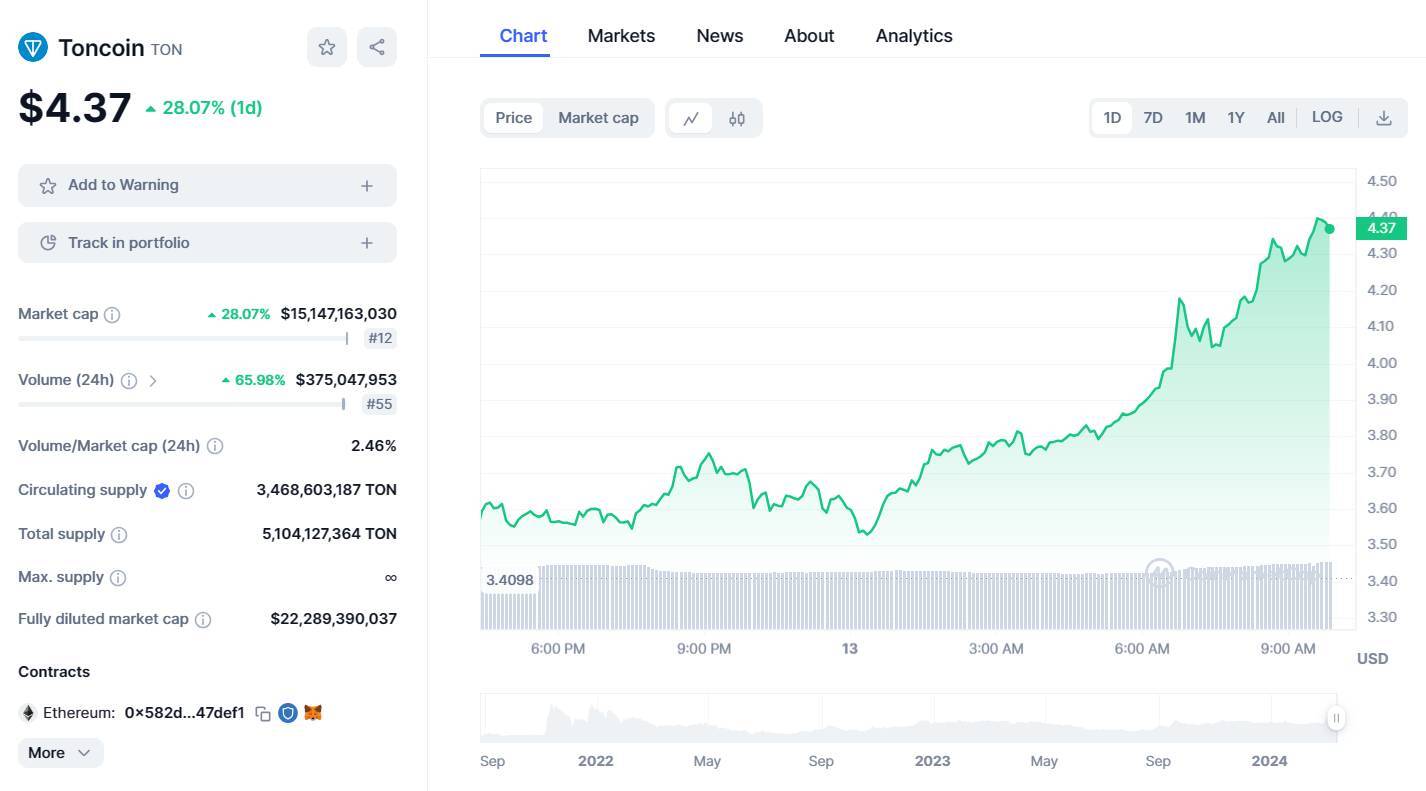Click the ∞ max supply value

391,577
